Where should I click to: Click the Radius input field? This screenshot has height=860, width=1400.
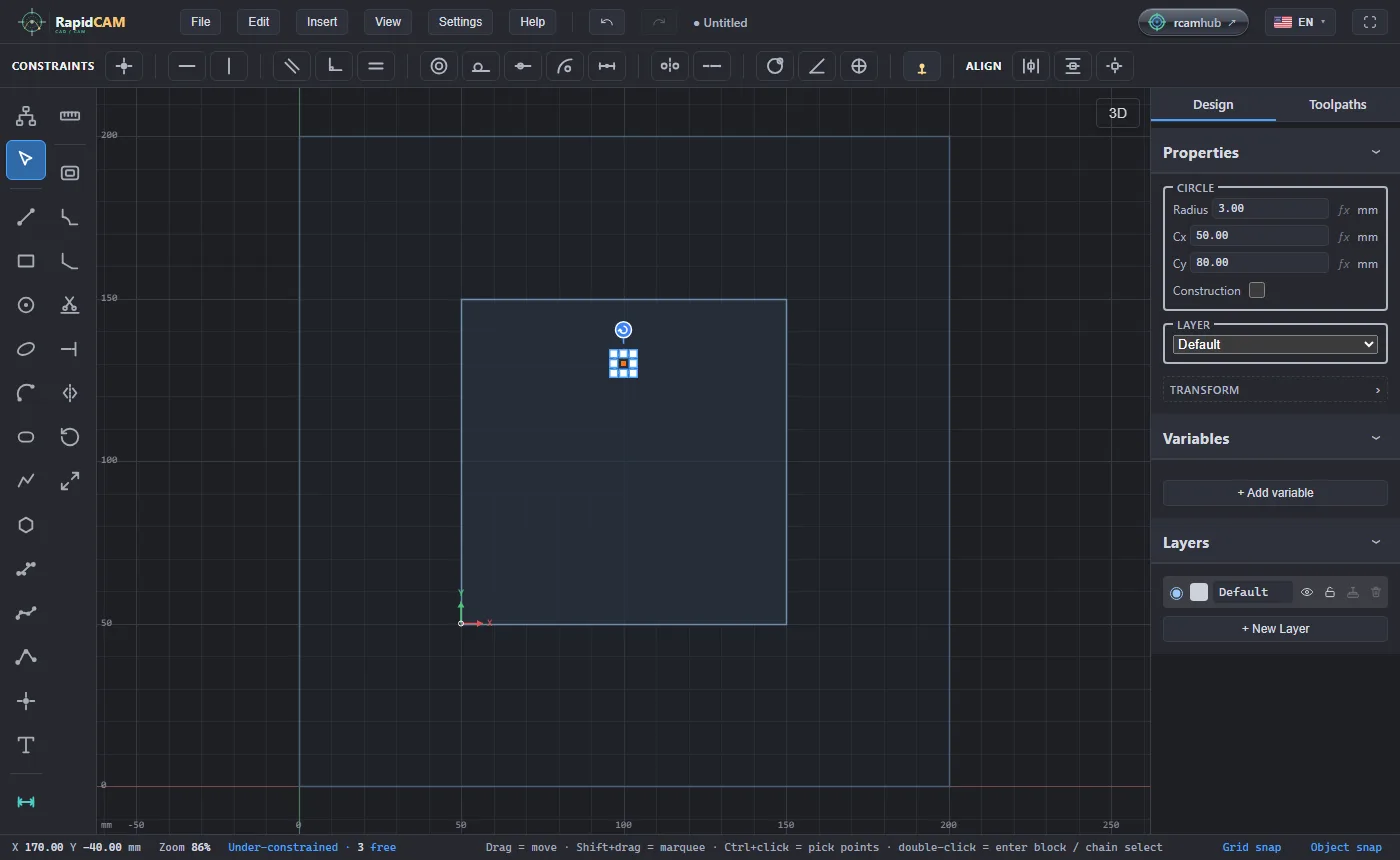pyautogui.click(x=1270, y=209)
